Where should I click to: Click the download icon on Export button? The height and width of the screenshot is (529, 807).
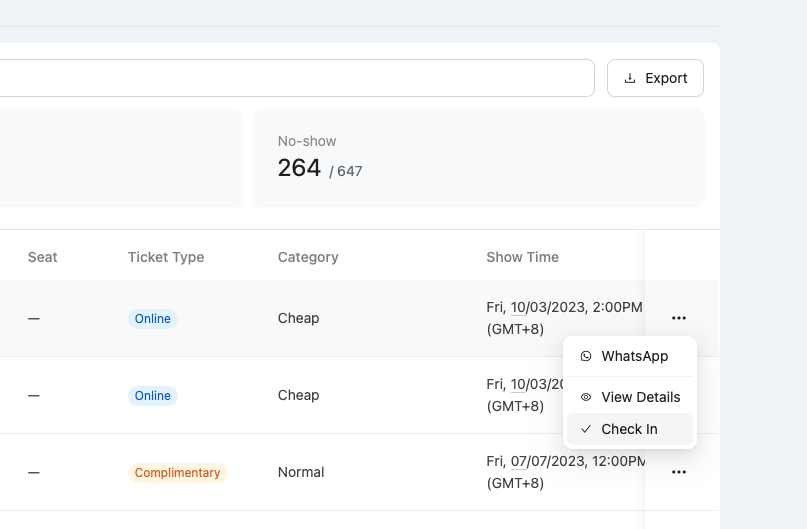[x=630, y=78]
